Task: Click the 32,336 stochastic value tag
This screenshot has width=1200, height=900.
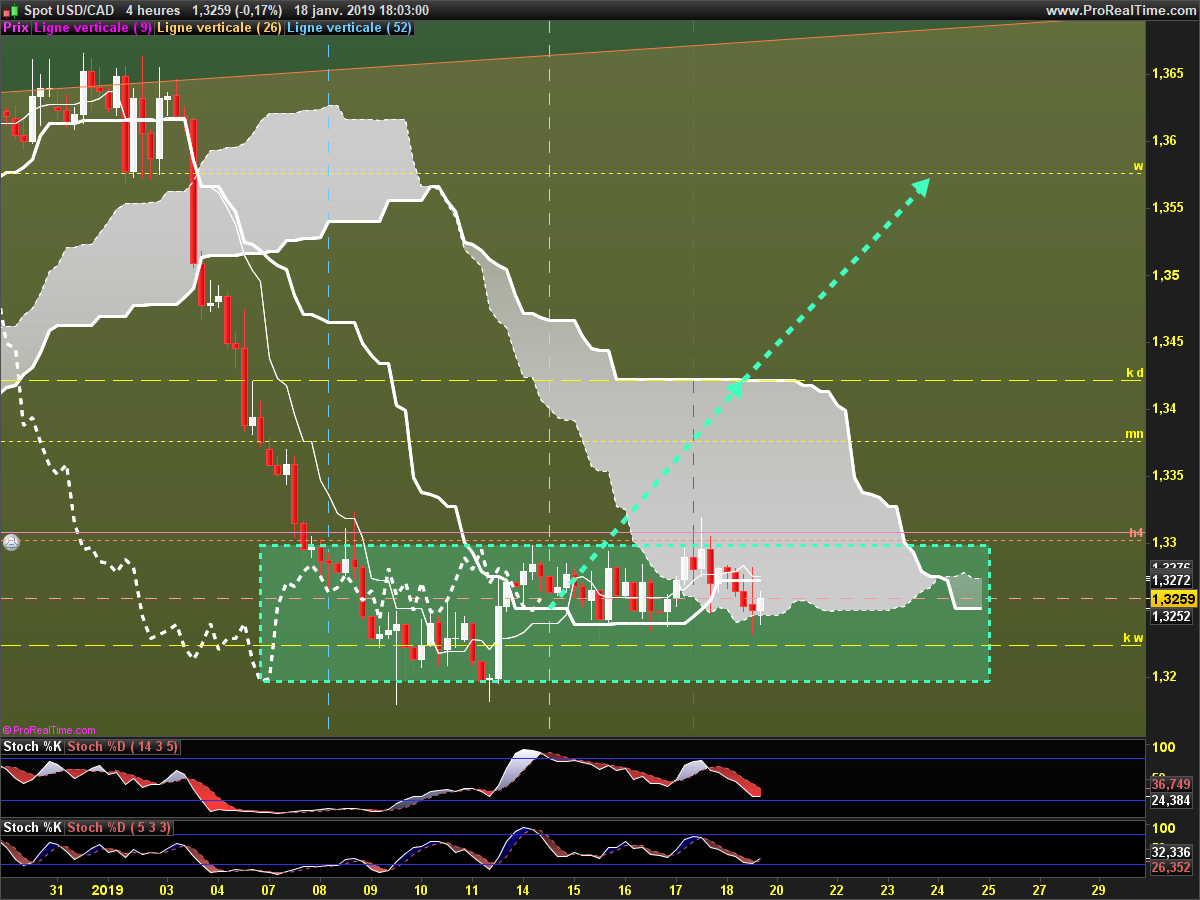Action: [1171, 852]
